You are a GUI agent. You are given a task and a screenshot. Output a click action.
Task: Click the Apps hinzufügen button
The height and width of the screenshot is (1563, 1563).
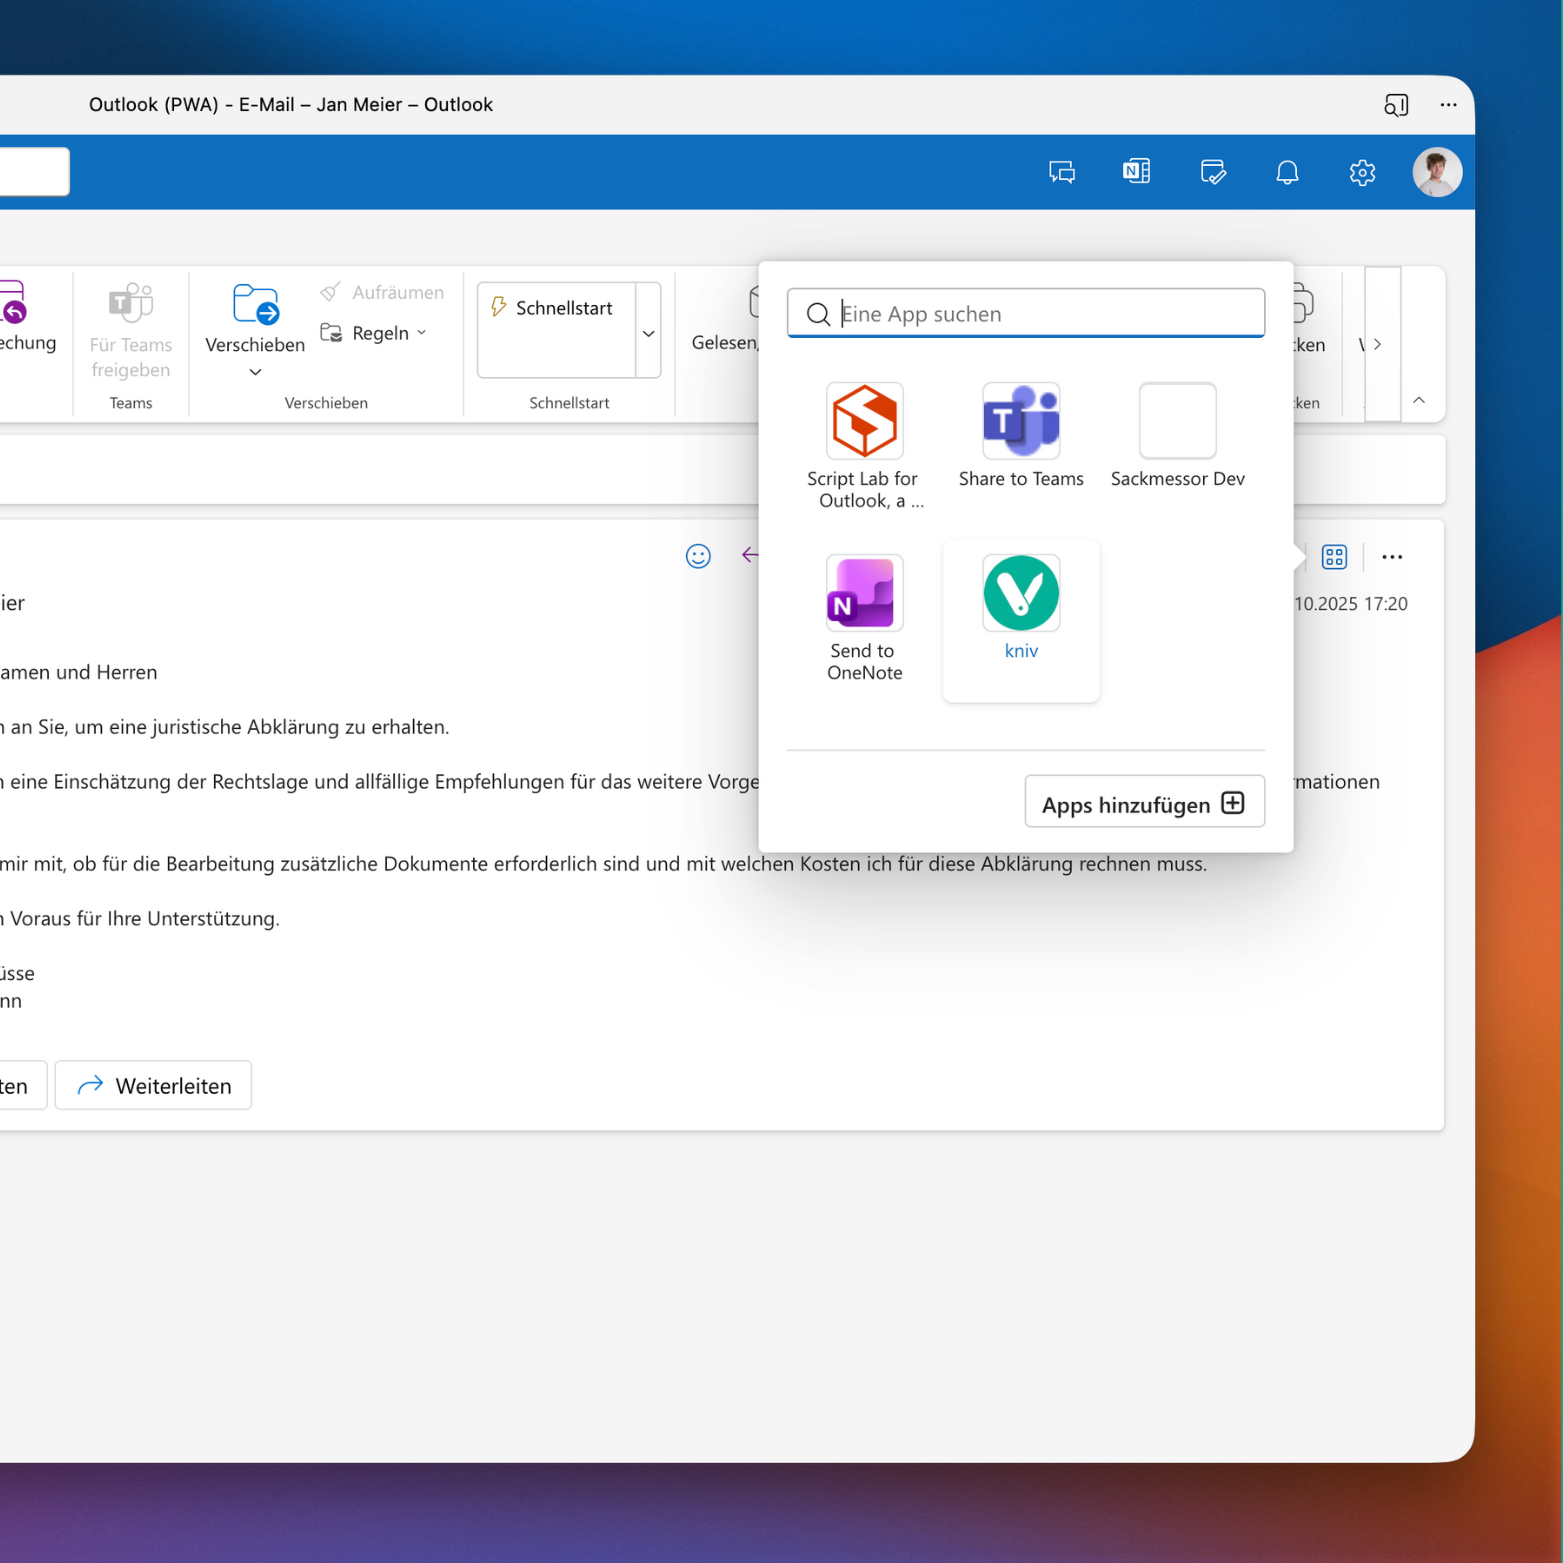1144,804
